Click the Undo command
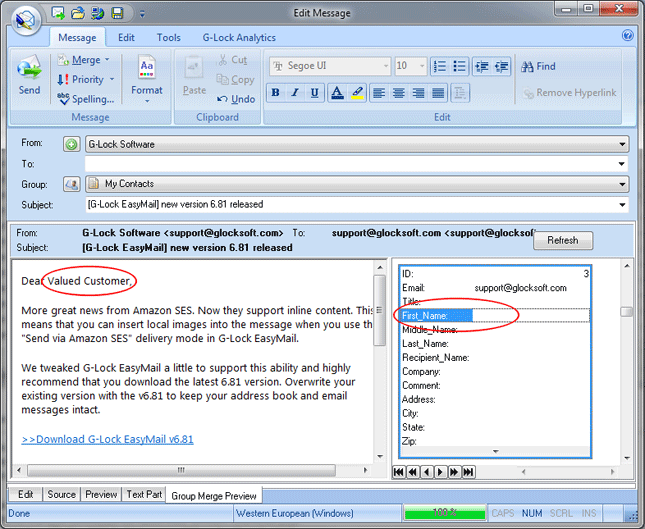The width and height of the screenshot is (645, 529). pos(236,99)
